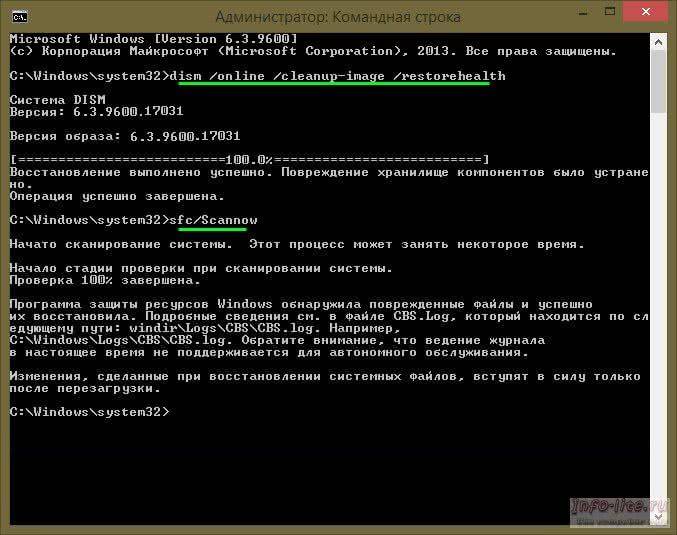Click the path C:\Windows\Logs\CBS\CBS.log line
Image resolution: width=677 pixels, height=535 pixels.
(x=277, y=341)
